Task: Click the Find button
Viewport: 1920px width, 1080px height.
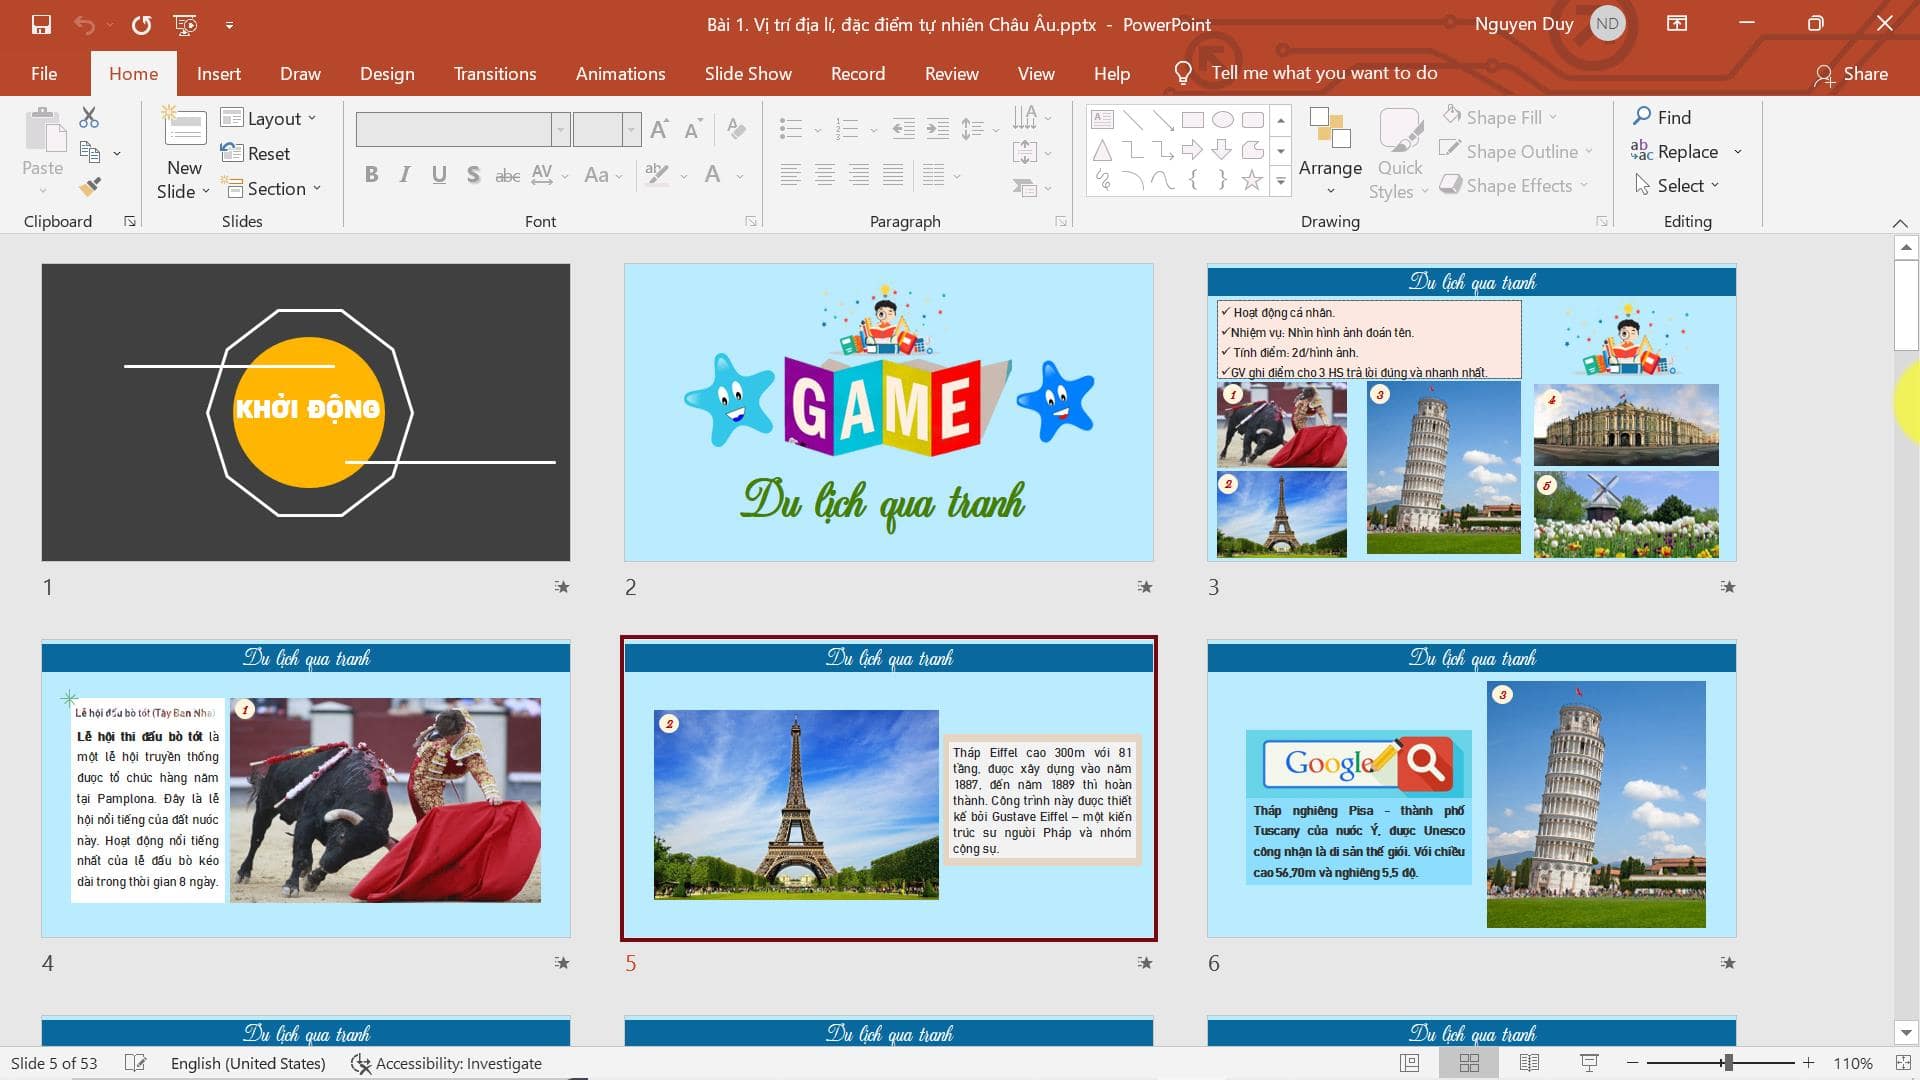Action: coord(1661,117)
